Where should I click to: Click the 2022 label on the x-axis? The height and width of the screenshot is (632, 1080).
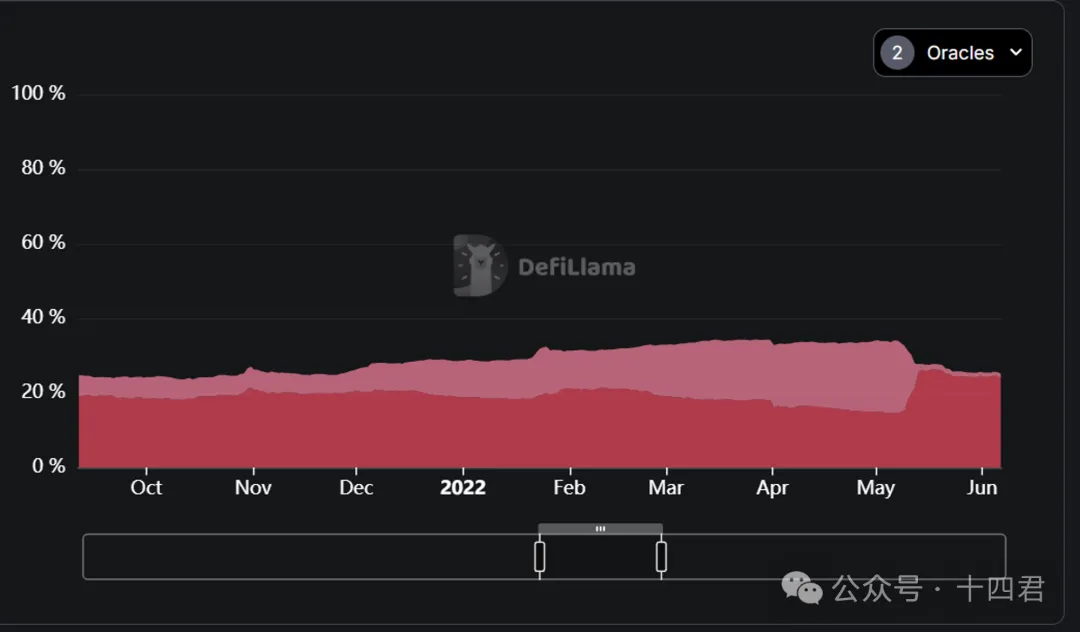463,487
